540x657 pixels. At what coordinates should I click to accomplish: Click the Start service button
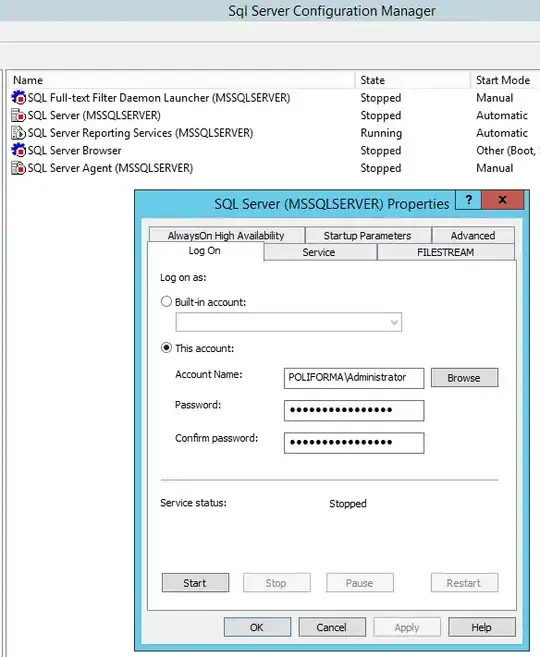[195, 583]
